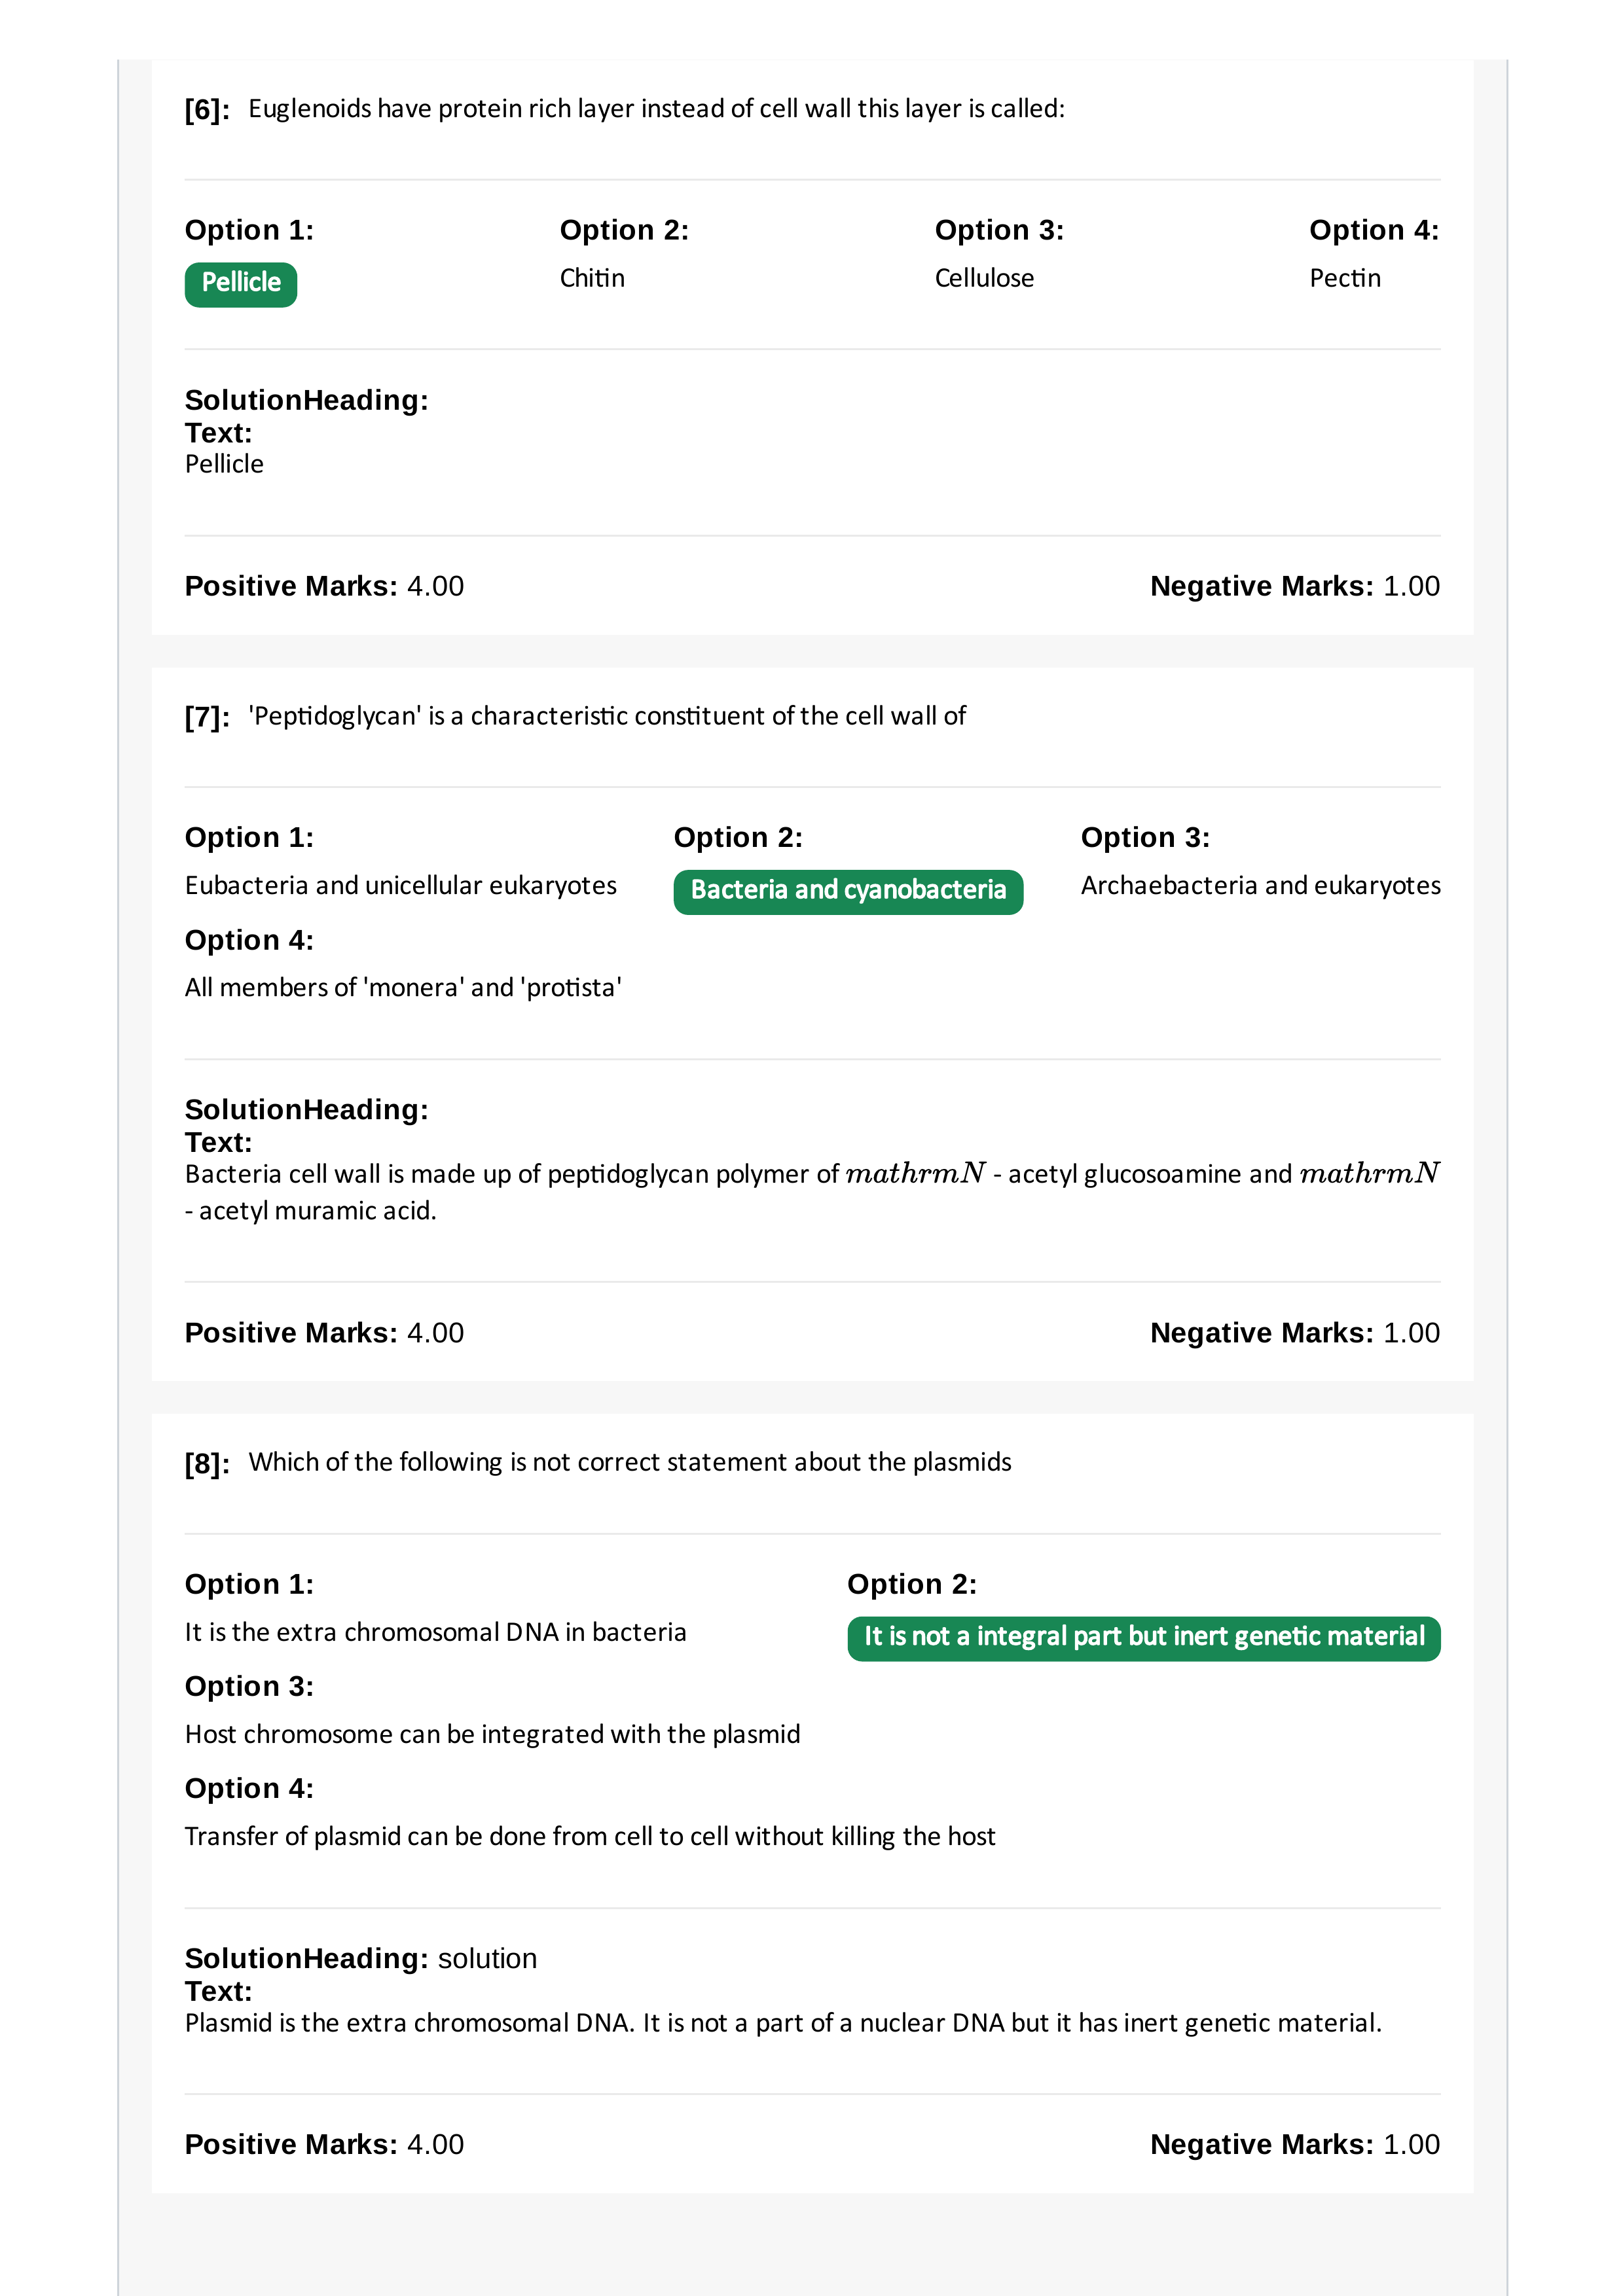This screenshot has width=1623, height=2296.
Task: Click question [8] plasmids text
Action: coord(630,1462)
